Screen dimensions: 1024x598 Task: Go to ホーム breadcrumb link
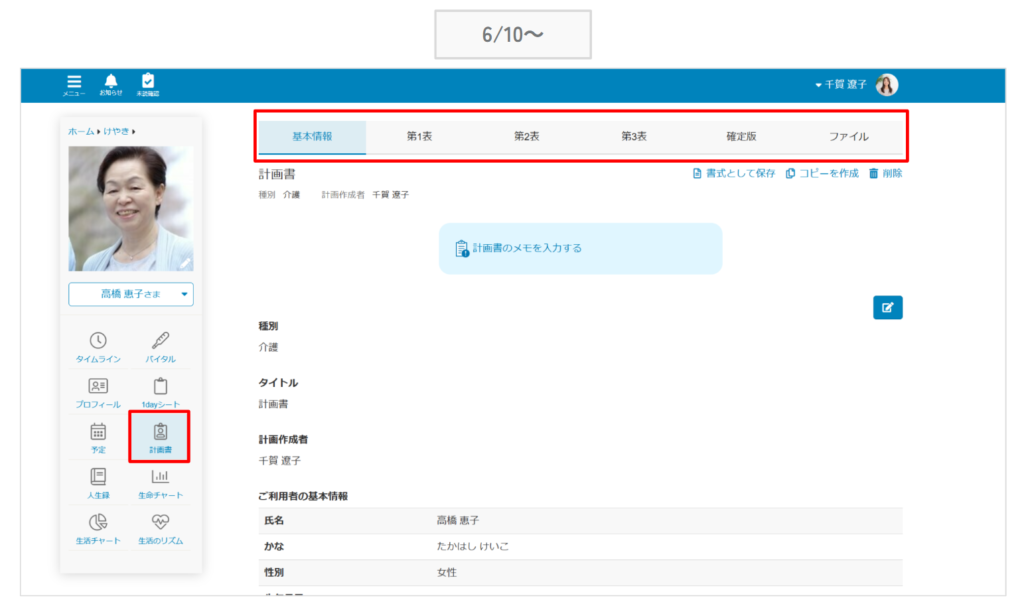[81, 131]
